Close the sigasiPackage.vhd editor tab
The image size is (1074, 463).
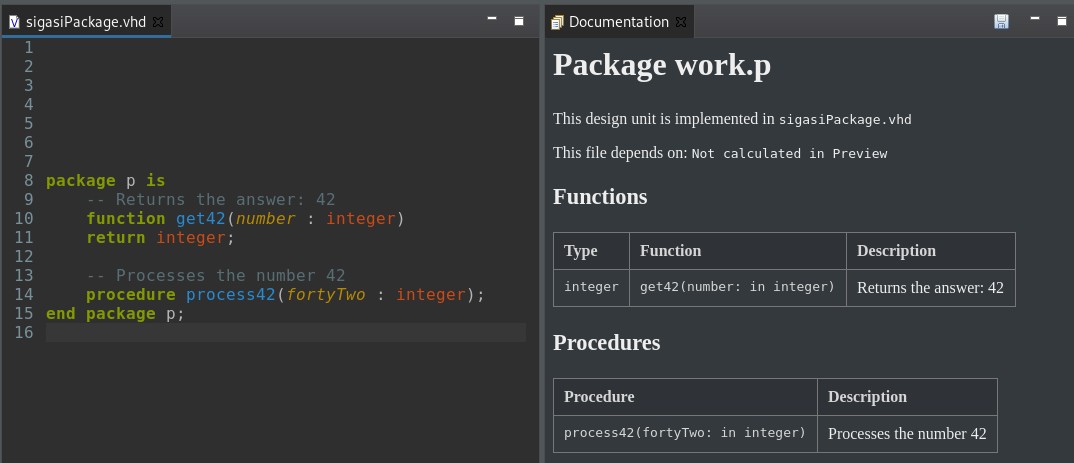[x=158, y=22]
